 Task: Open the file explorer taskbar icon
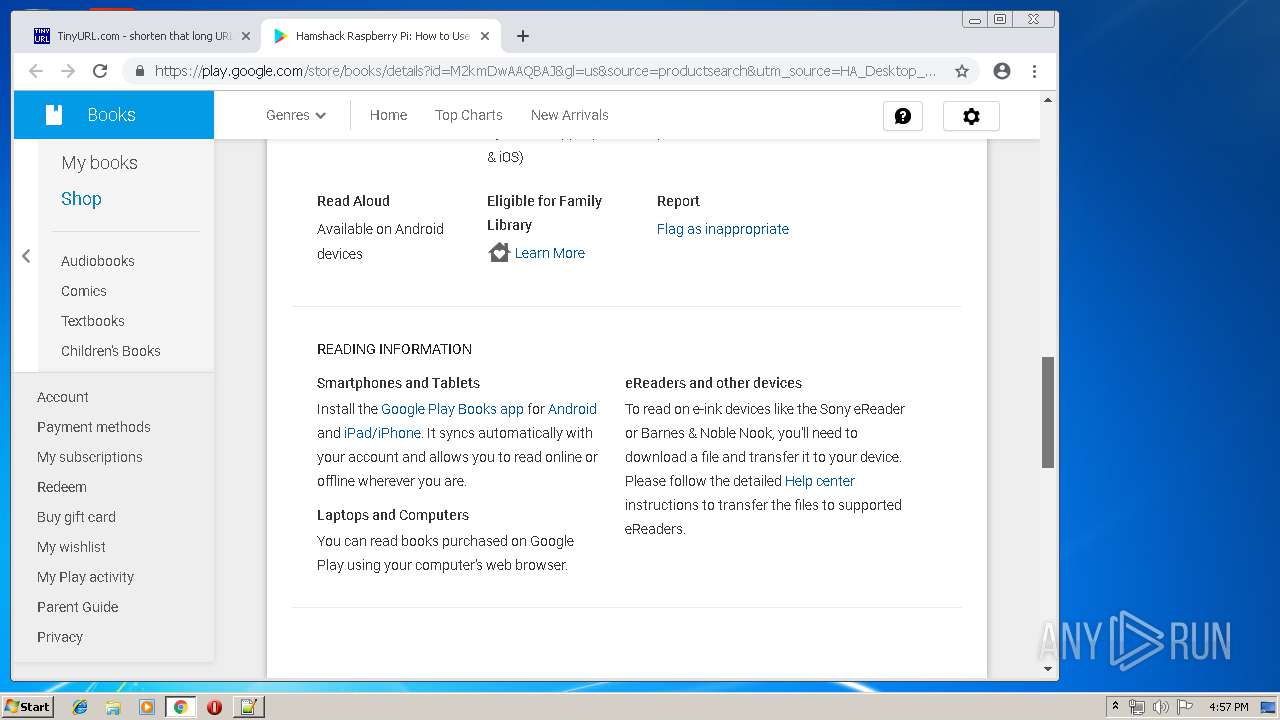click(113, 707)
